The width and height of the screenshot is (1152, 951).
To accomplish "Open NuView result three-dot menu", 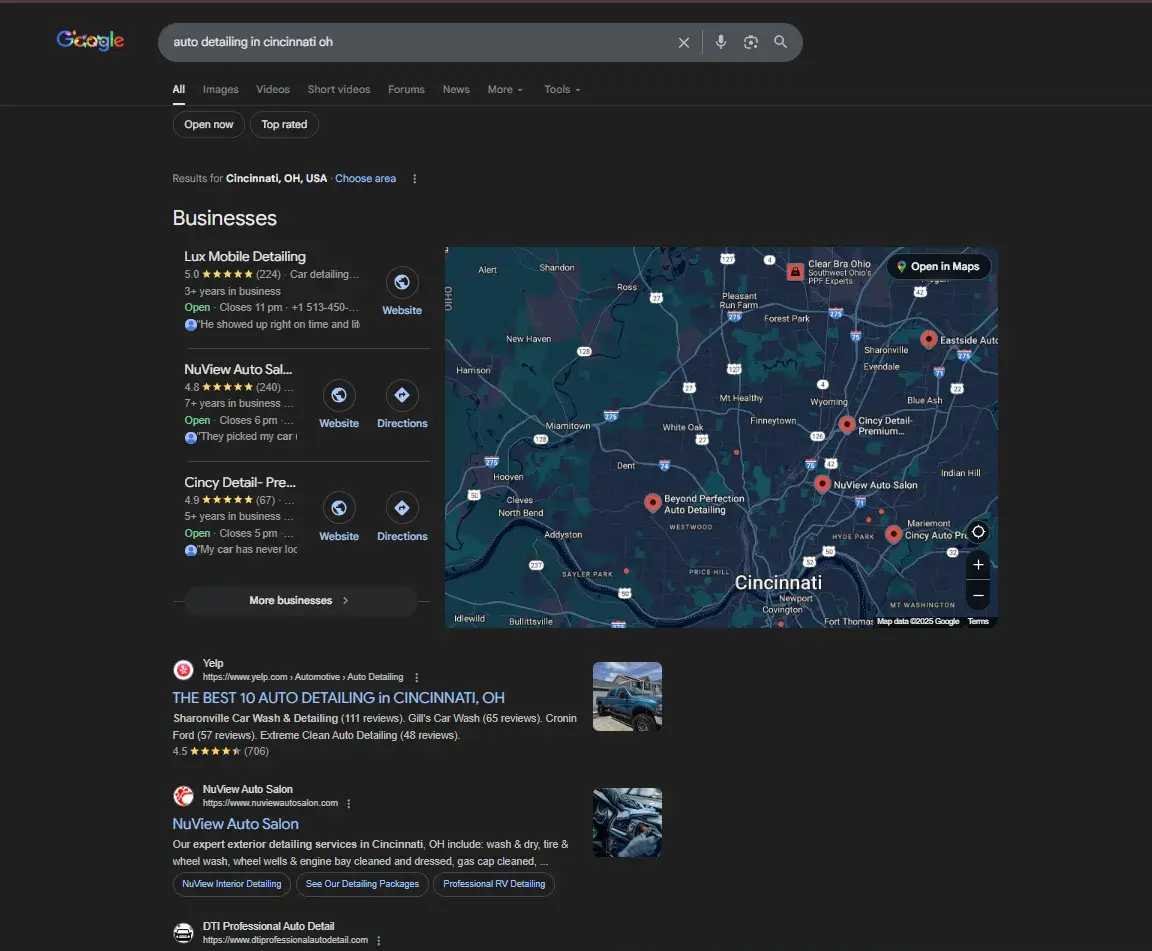I will (349, 803).
